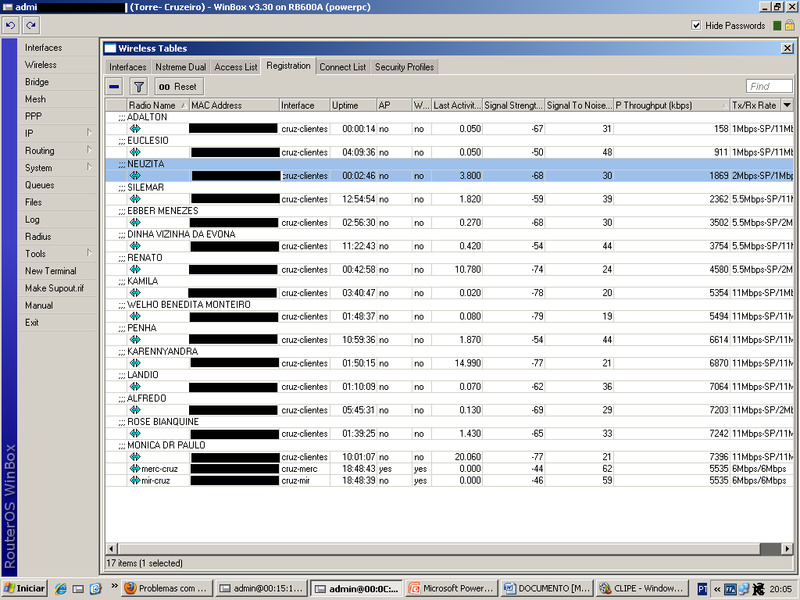
Task: Select the NEUZITA comment row
Action: tap(449, 164)
